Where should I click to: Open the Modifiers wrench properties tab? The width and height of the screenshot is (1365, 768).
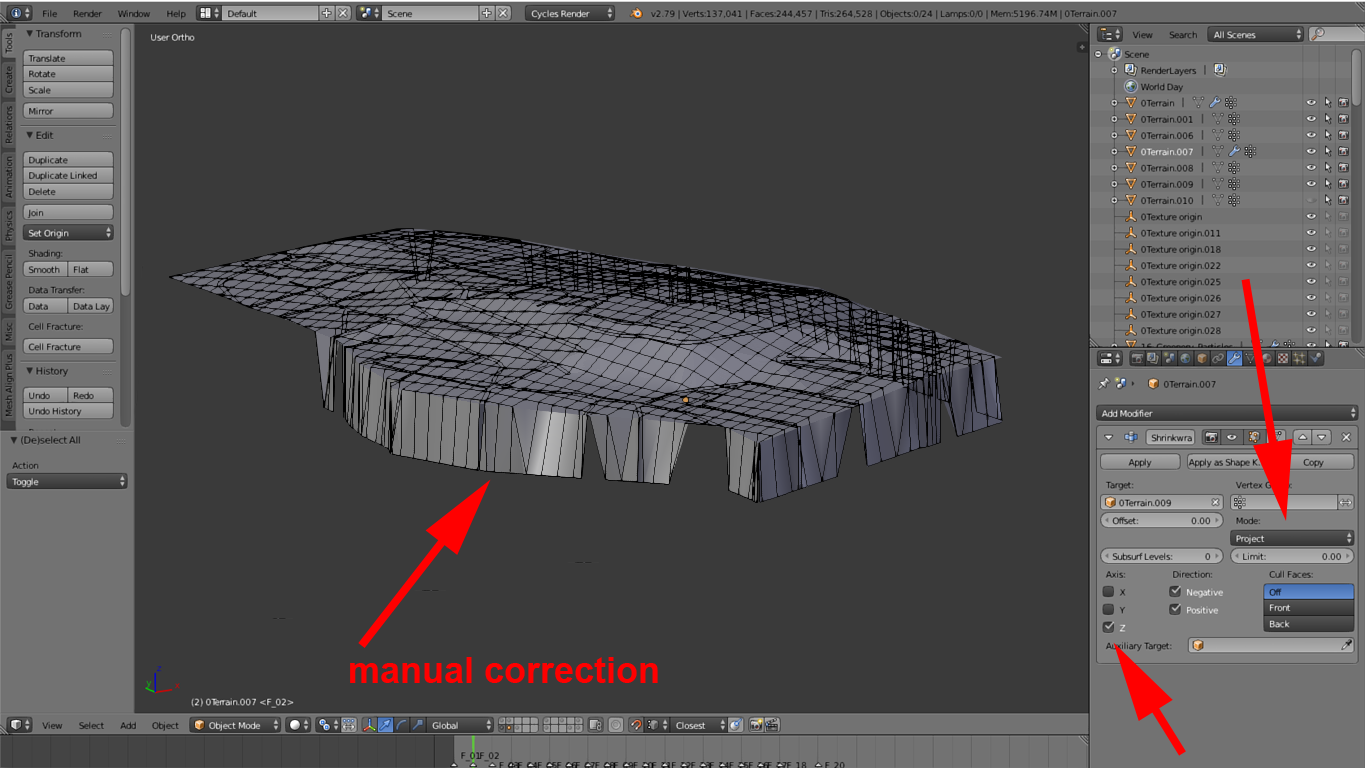1234,358
